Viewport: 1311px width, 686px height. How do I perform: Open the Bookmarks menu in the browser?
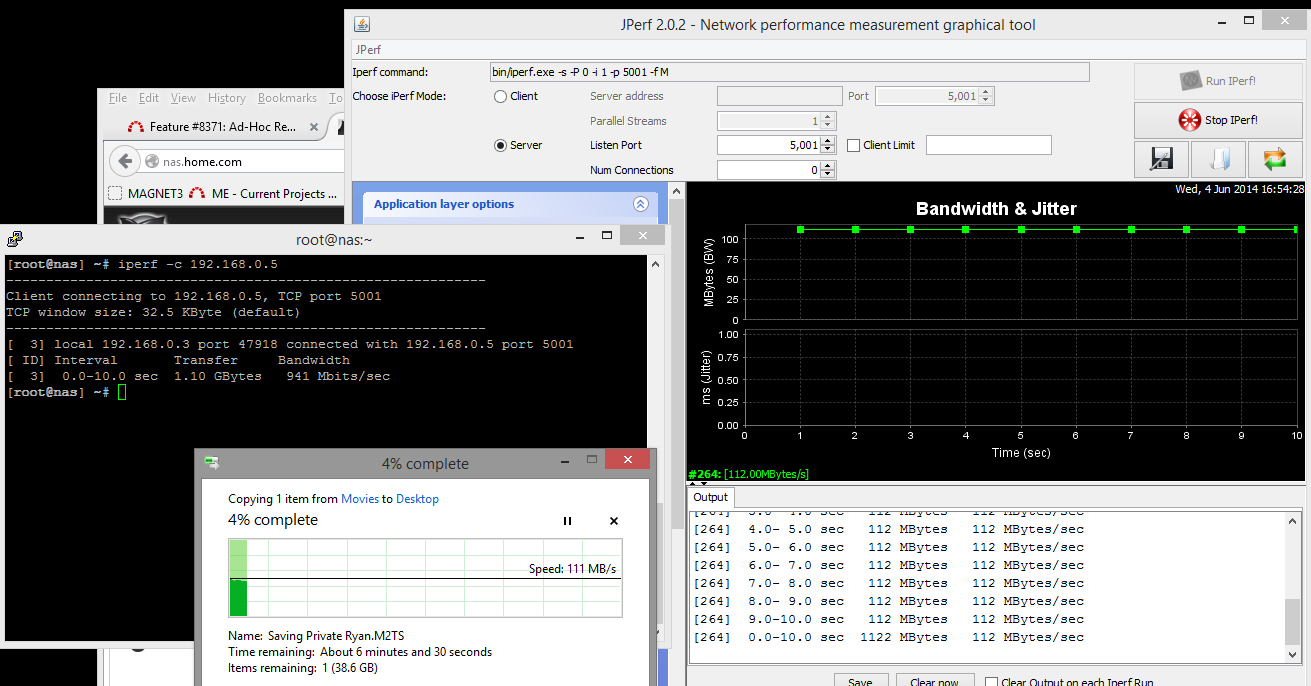287,98
